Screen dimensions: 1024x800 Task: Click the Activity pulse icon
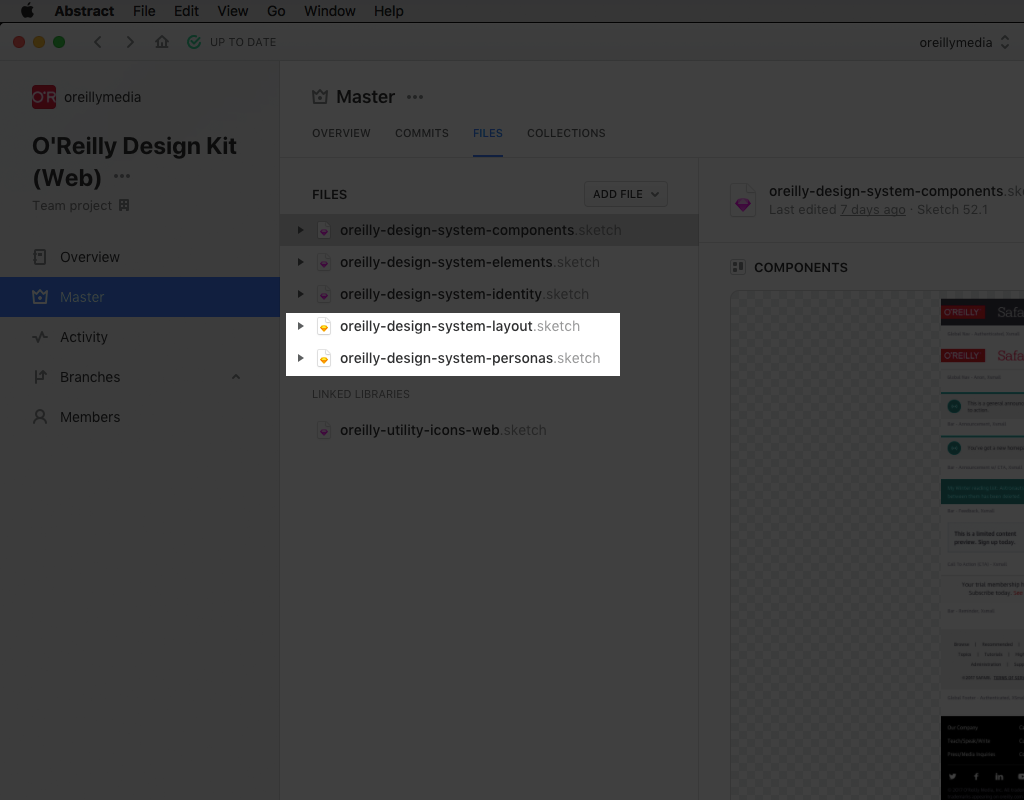tap(40, 337)
